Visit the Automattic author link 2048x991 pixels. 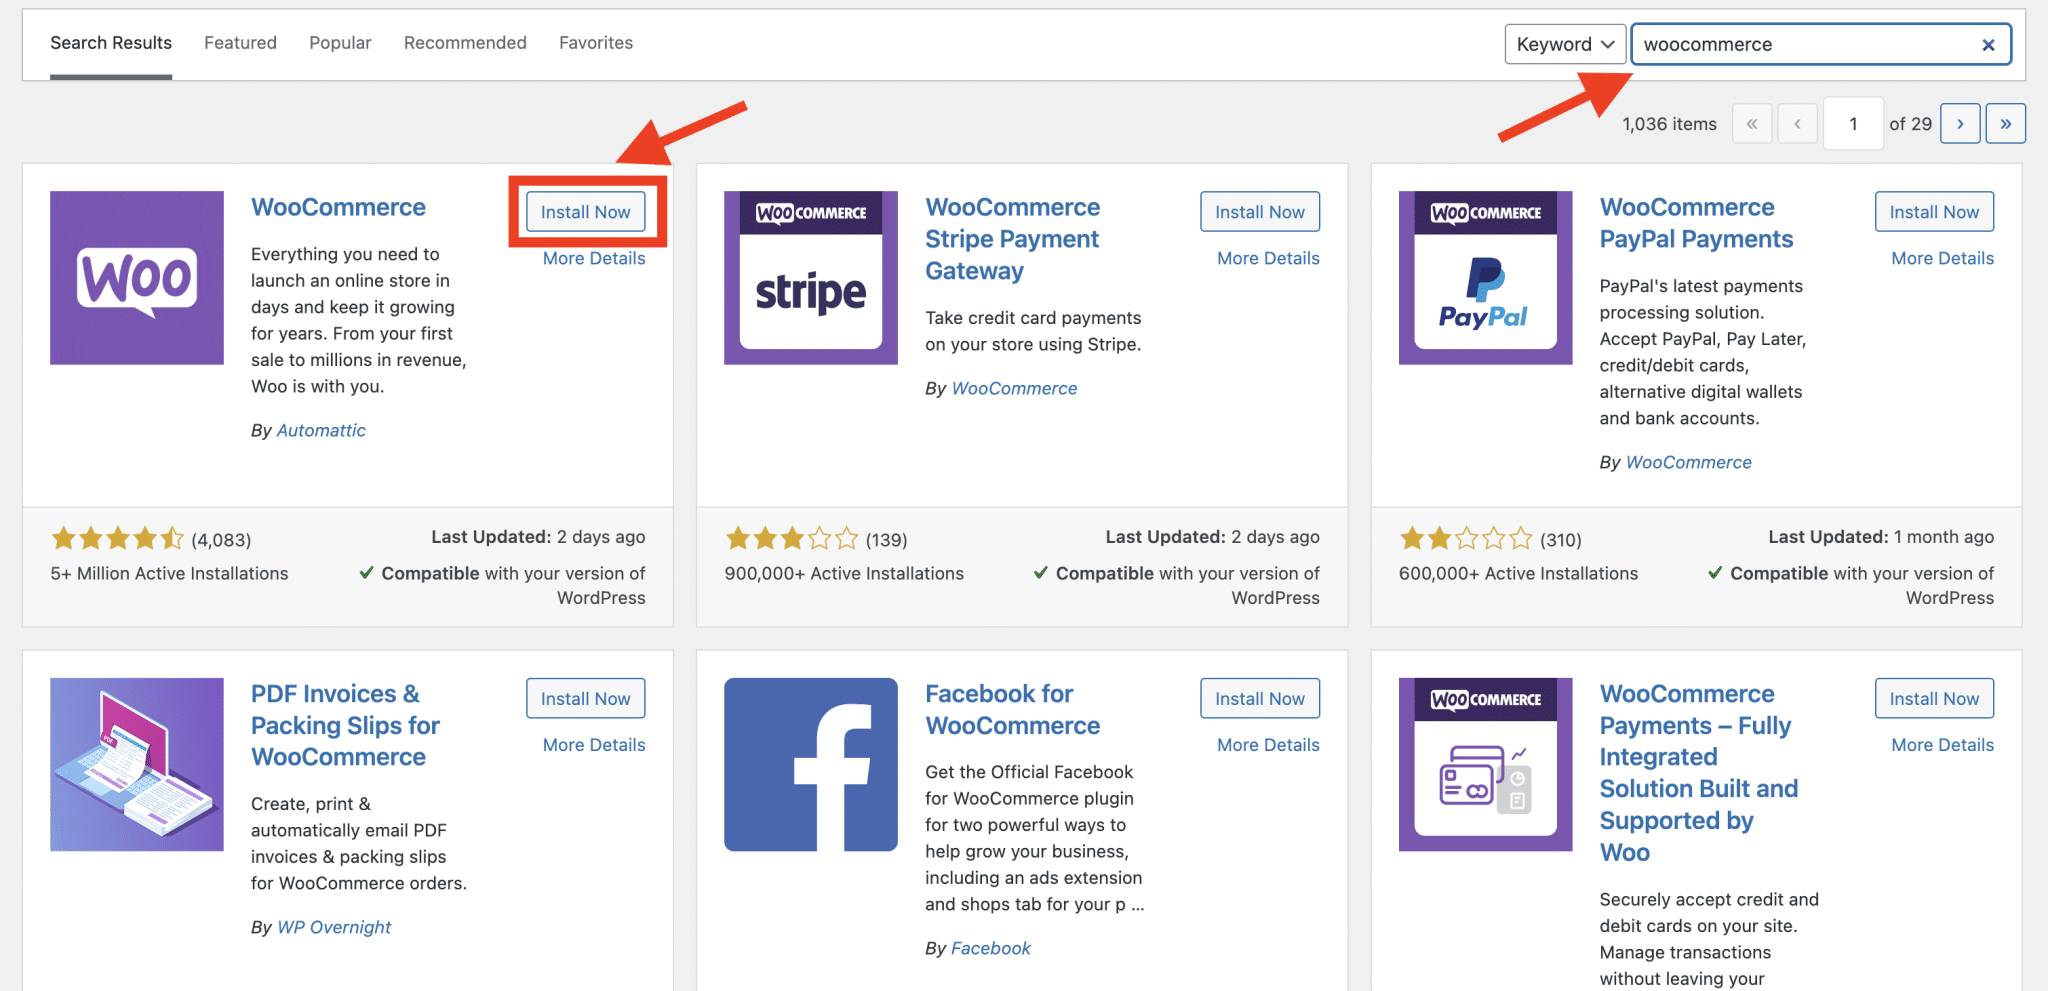pos(321,430)
